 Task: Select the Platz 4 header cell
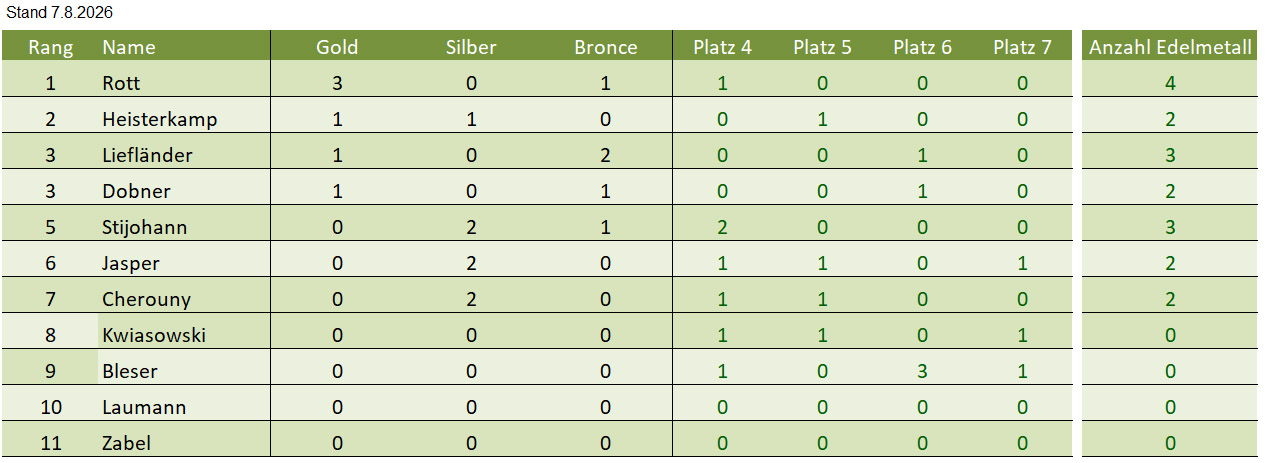pyautogui.click(x=722, y=47)
